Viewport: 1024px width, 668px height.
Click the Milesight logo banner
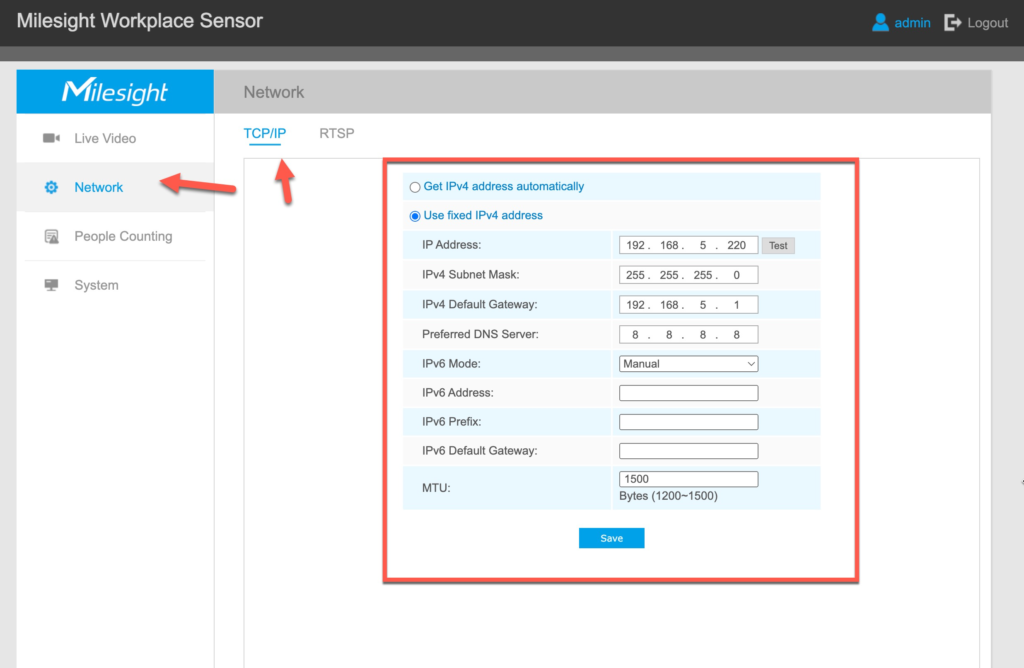115,91
